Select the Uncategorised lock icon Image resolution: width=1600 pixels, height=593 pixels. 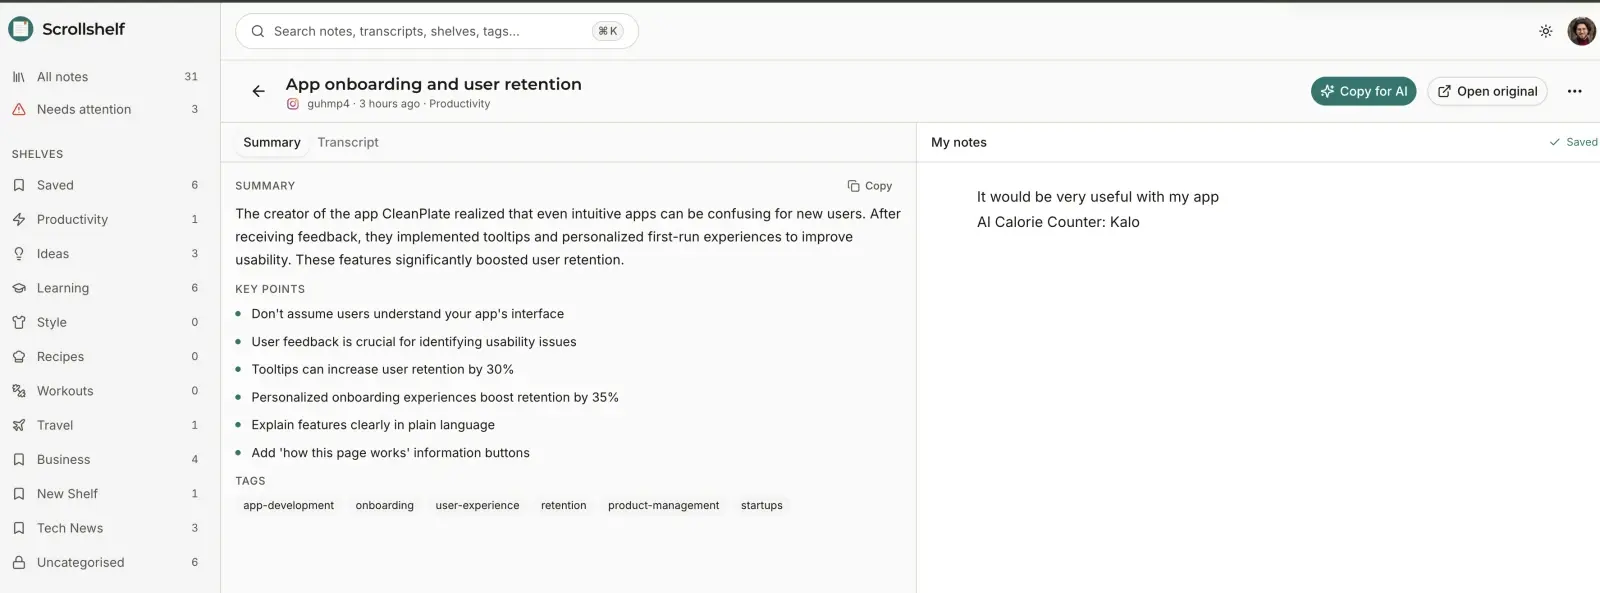pos(18,563)
